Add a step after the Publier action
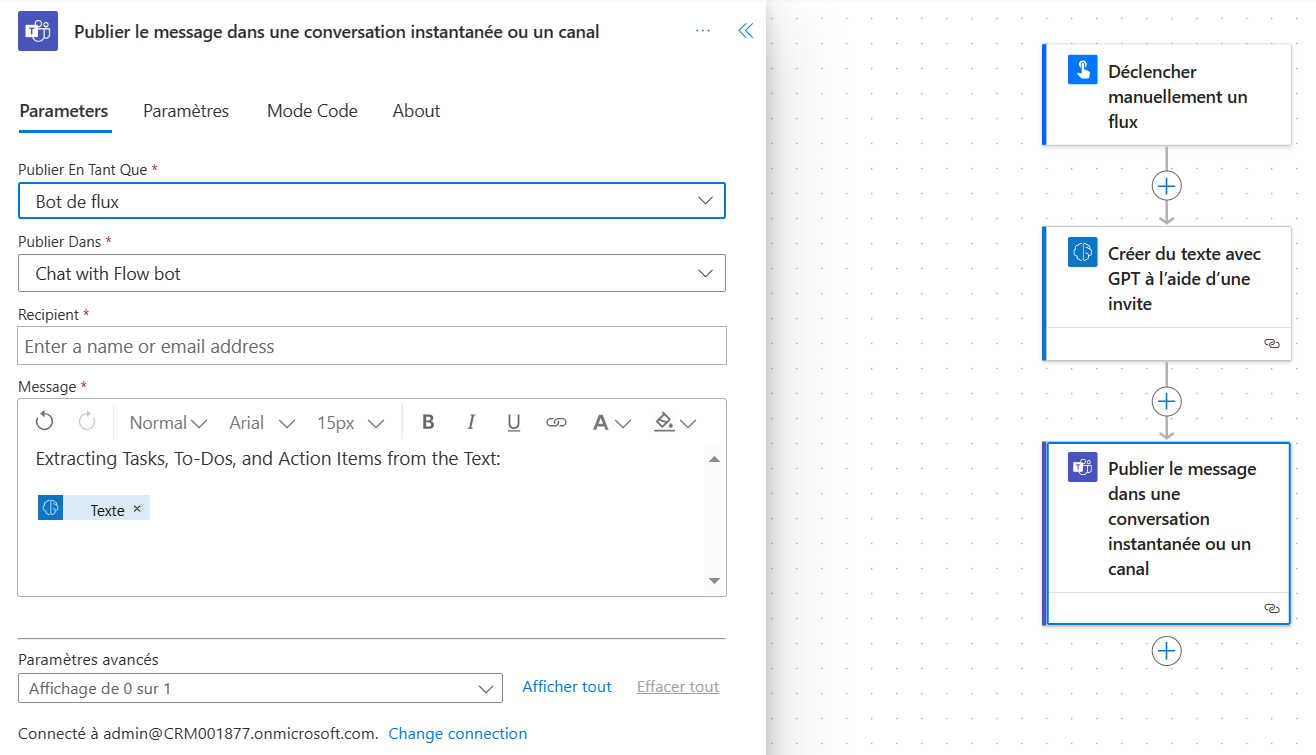The width and height of the screenshot is (1316, 755). click(x=1167, y=651)
